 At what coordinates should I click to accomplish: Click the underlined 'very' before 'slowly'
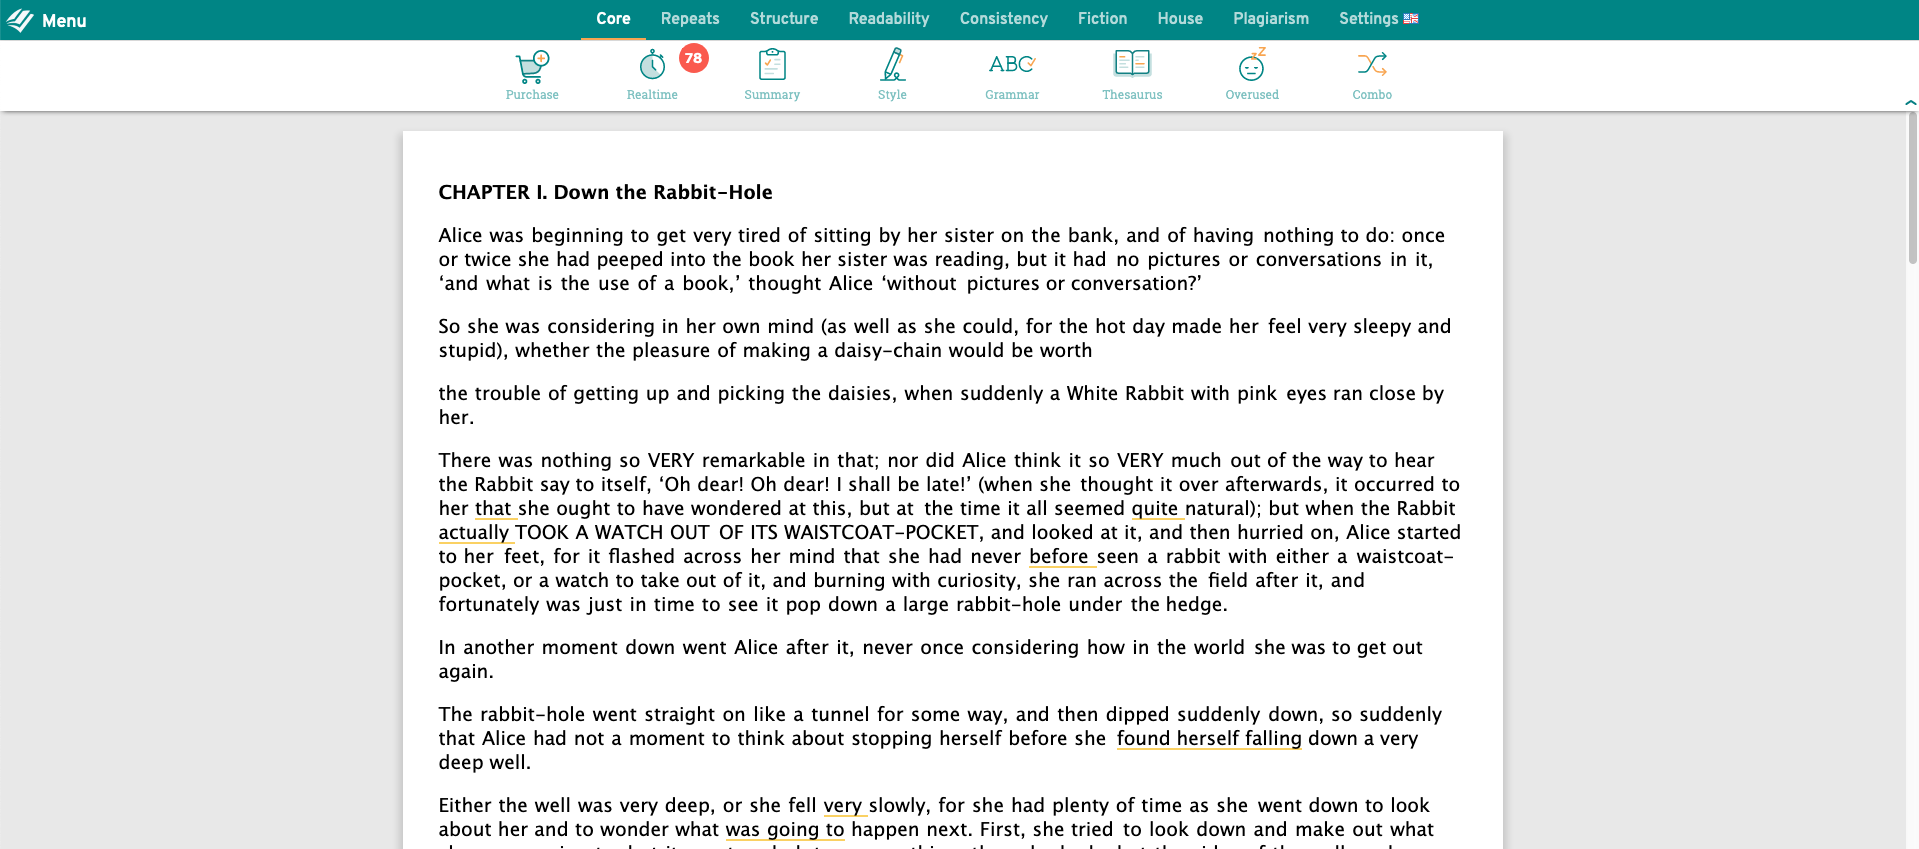click(842, 806)
